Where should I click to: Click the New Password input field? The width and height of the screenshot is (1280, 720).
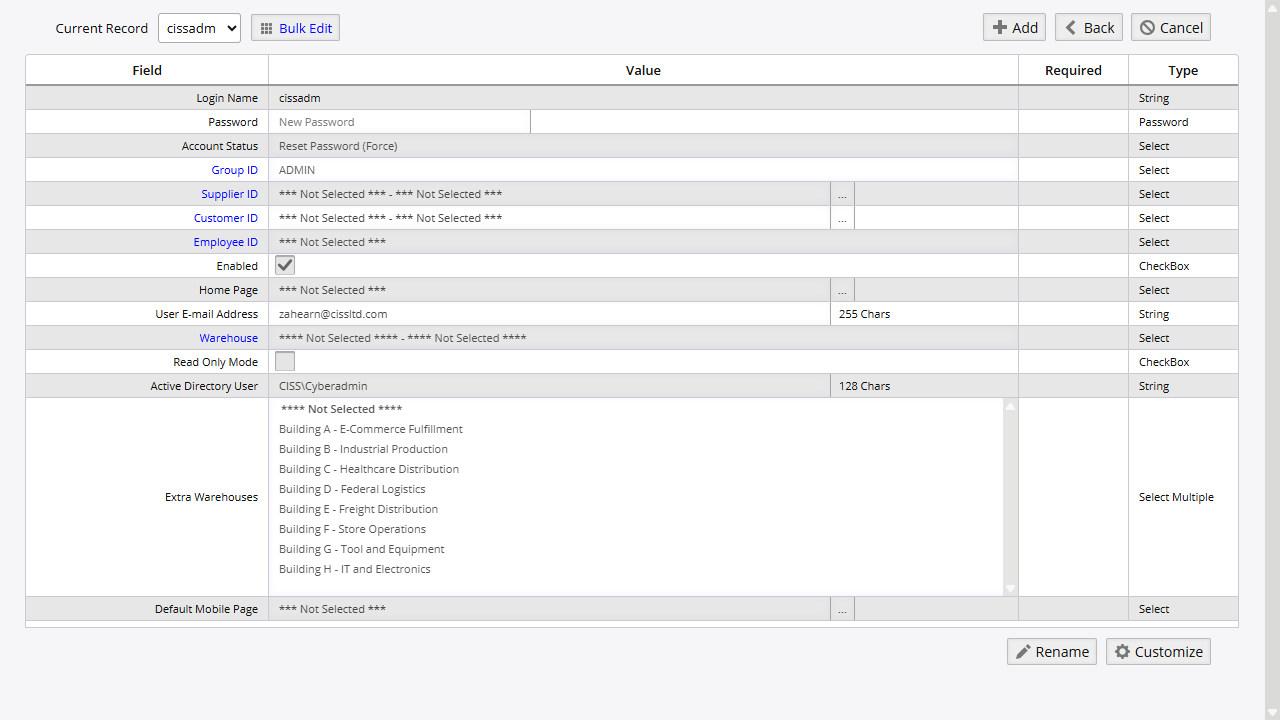click(400, 122)
